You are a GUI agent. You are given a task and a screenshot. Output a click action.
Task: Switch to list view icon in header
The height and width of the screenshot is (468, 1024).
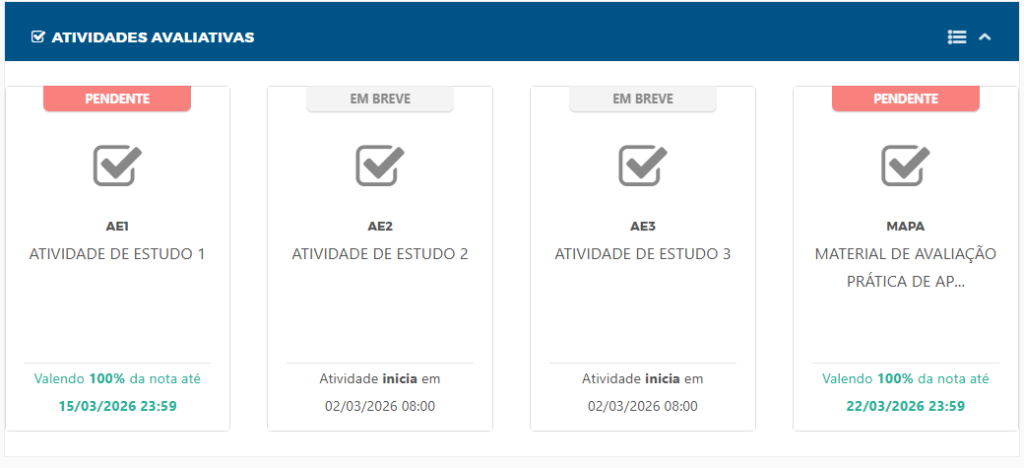pos(957,37)
